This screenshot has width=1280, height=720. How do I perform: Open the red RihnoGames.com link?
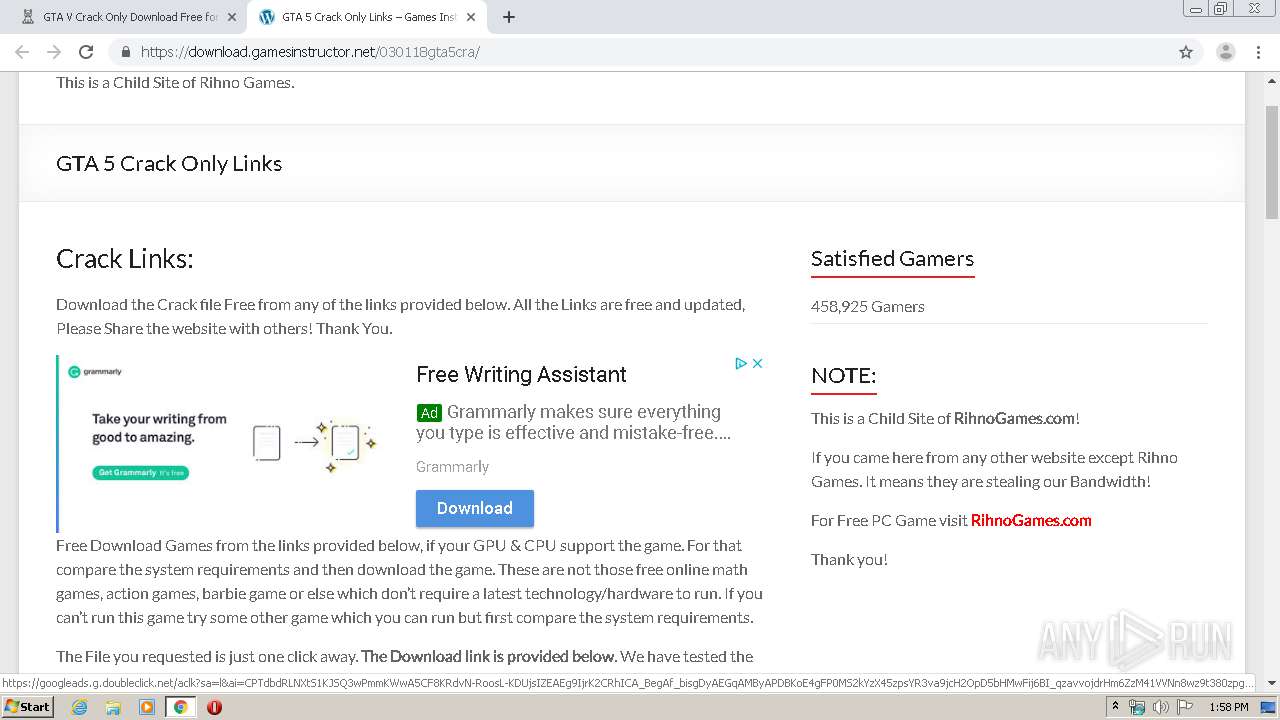click(1031, 520)
